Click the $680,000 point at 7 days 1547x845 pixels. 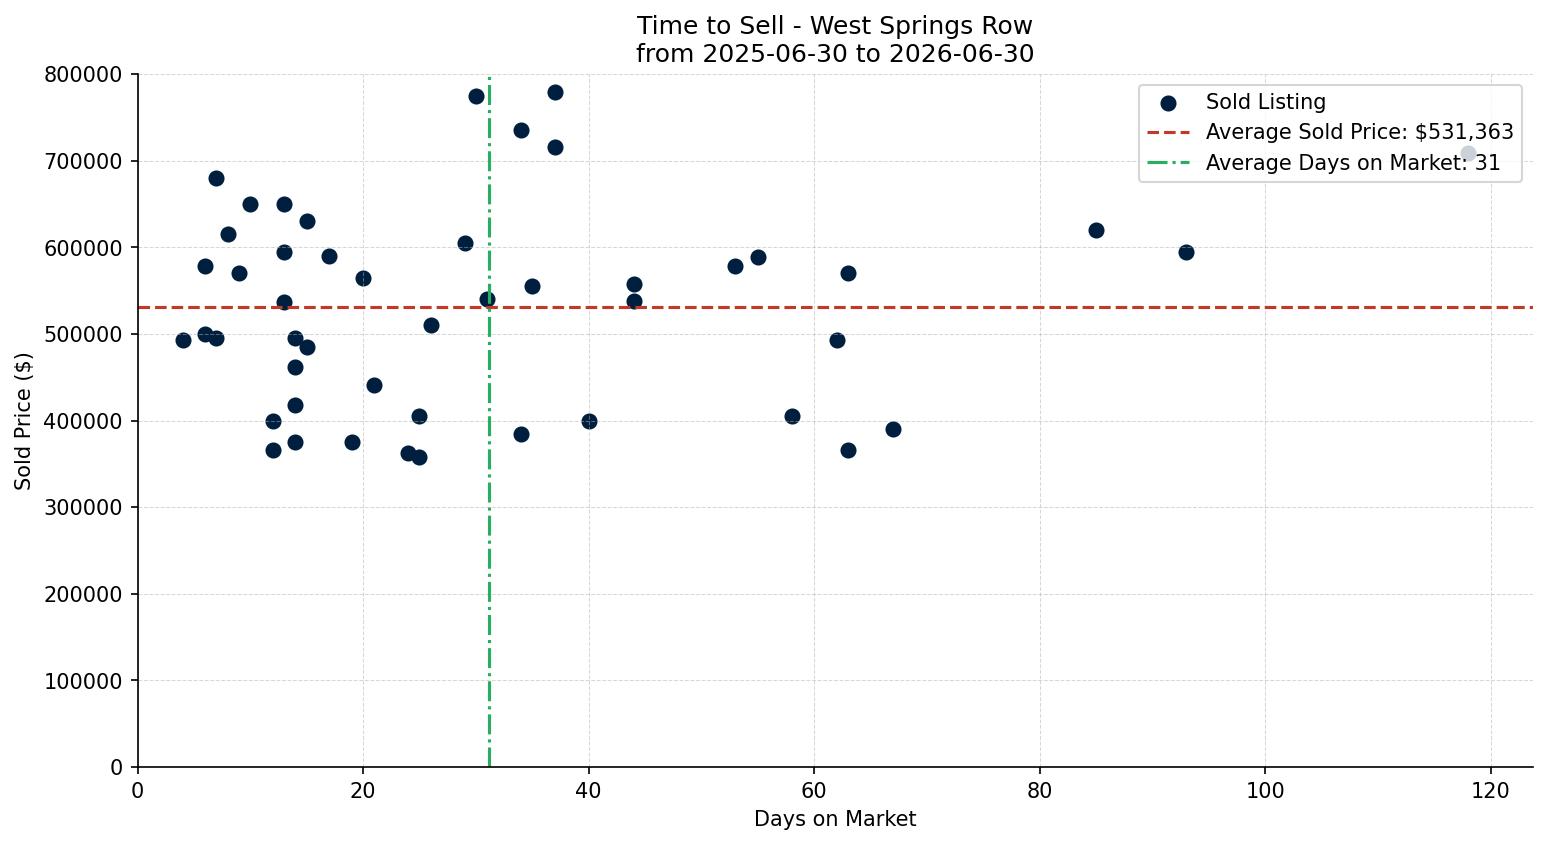coord(216,178)
